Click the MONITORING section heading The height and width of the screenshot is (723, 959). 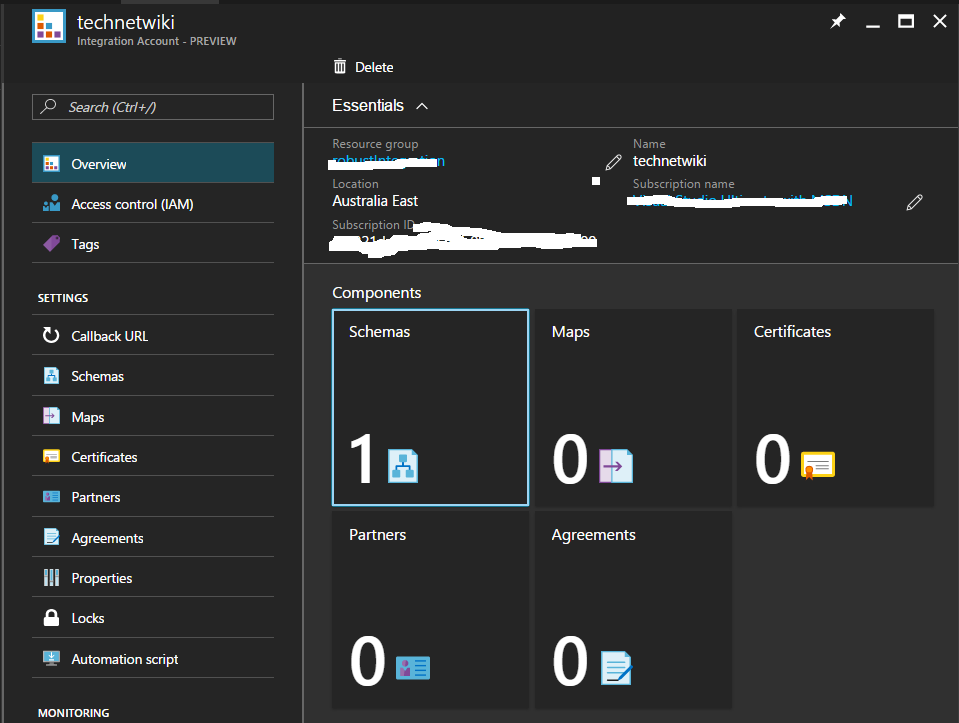[73, 713]
